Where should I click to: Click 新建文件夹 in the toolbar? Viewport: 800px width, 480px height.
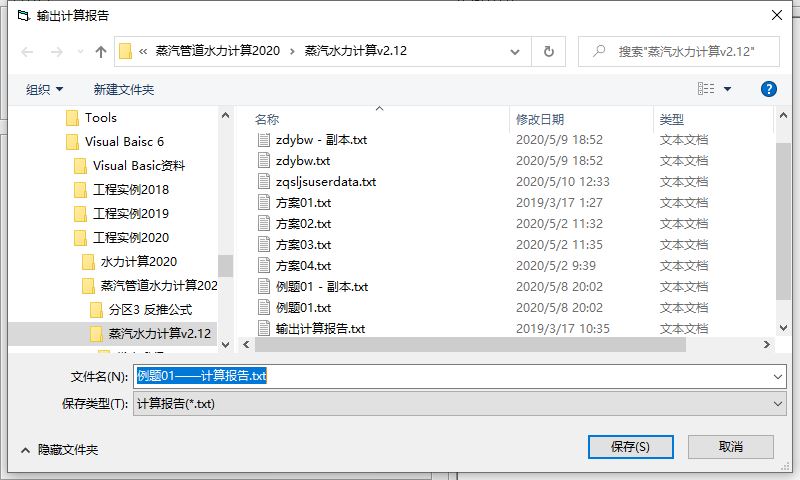pos(124,89)
